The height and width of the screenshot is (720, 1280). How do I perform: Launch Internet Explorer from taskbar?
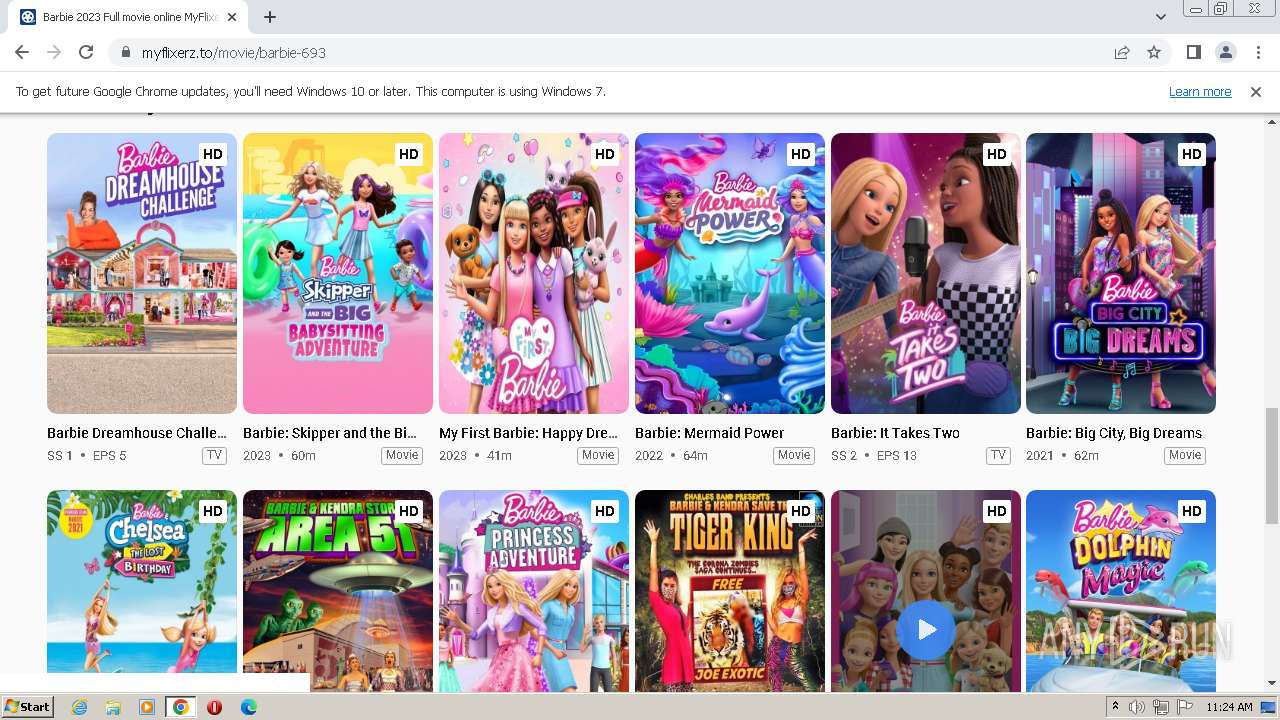(79, 707)
